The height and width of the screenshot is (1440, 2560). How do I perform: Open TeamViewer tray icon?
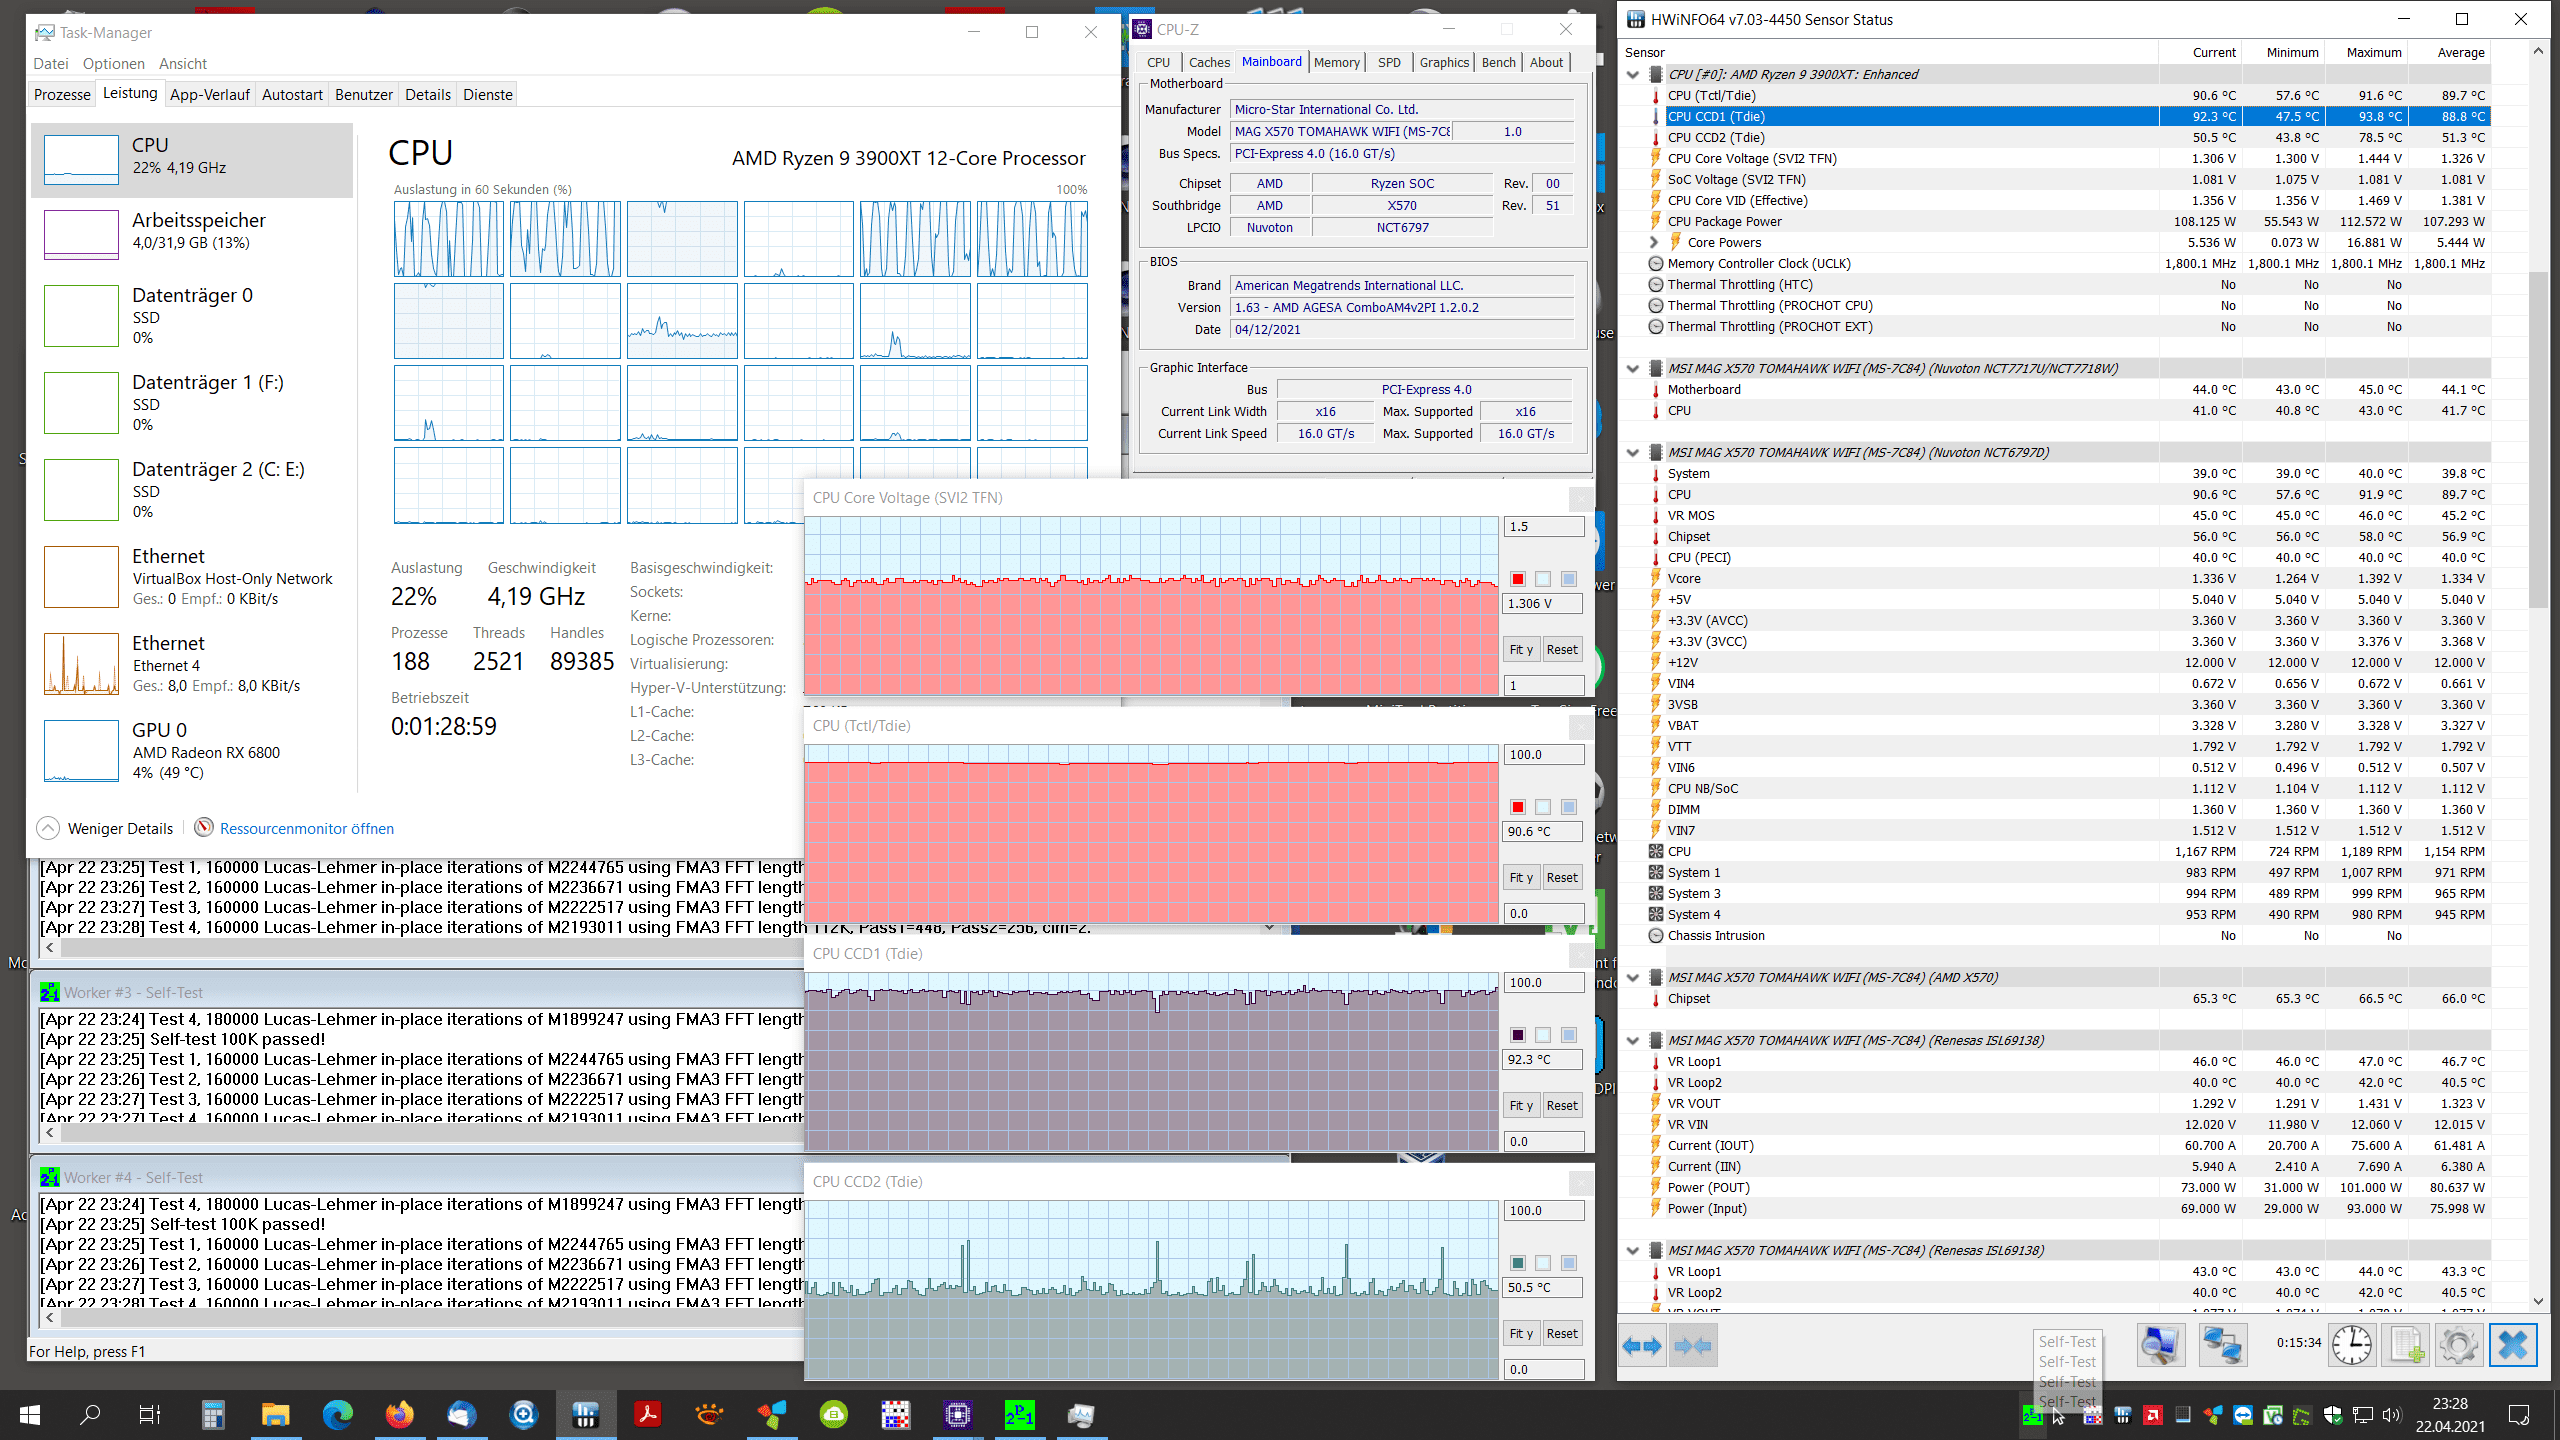(2243, 1415)
